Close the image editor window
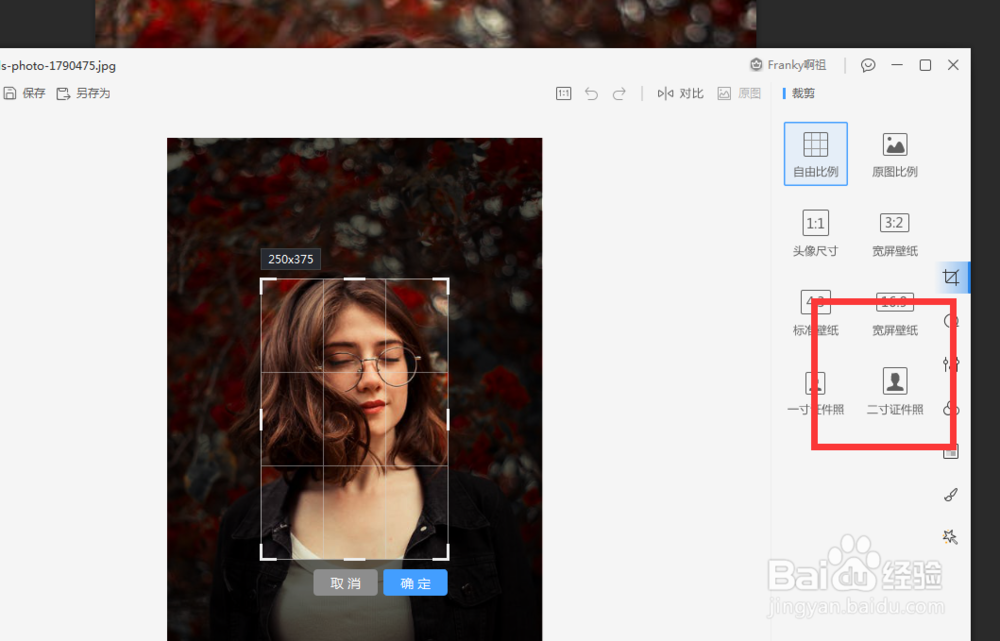Screen dimensions: 1000x641 tap(953, 65)
